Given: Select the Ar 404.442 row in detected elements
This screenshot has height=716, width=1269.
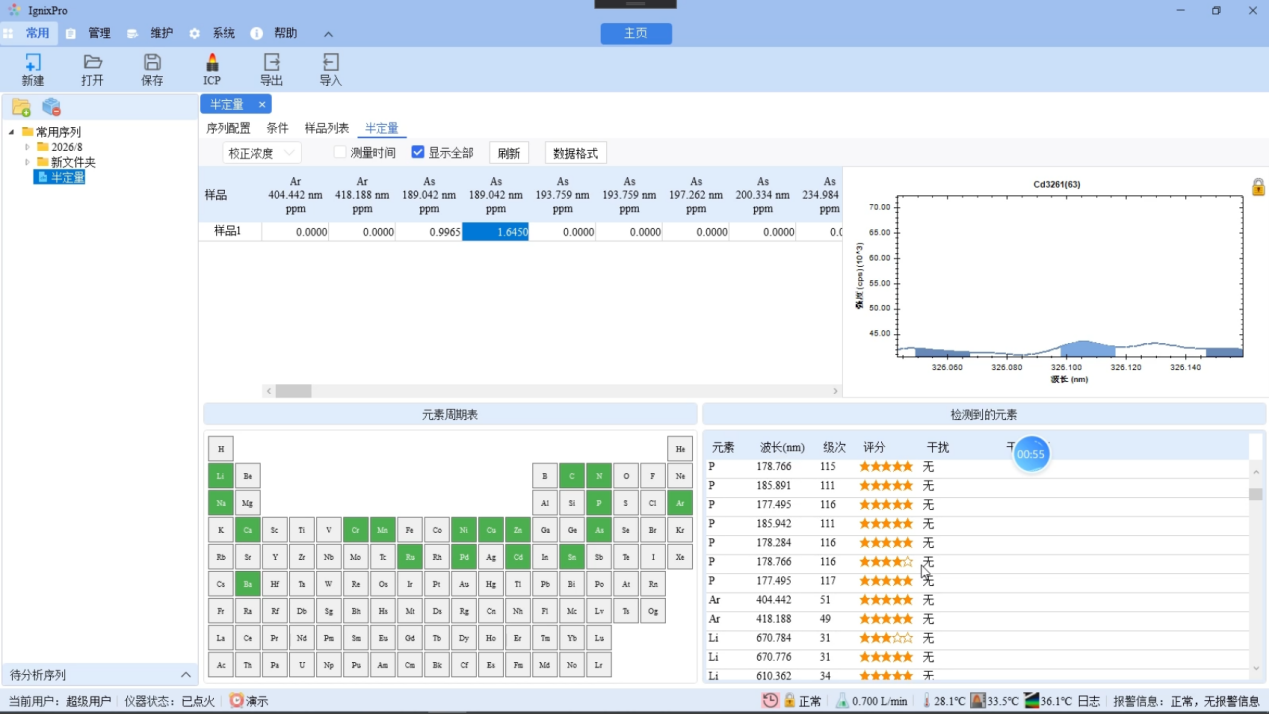Looking at the screenshot, I should (x=976, y=600).
